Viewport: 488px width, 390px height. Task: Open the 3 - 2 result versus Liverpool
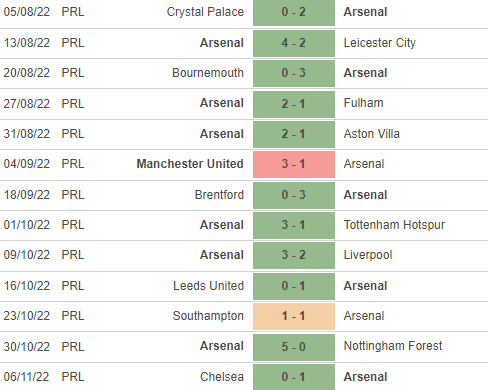click(294, 255)
